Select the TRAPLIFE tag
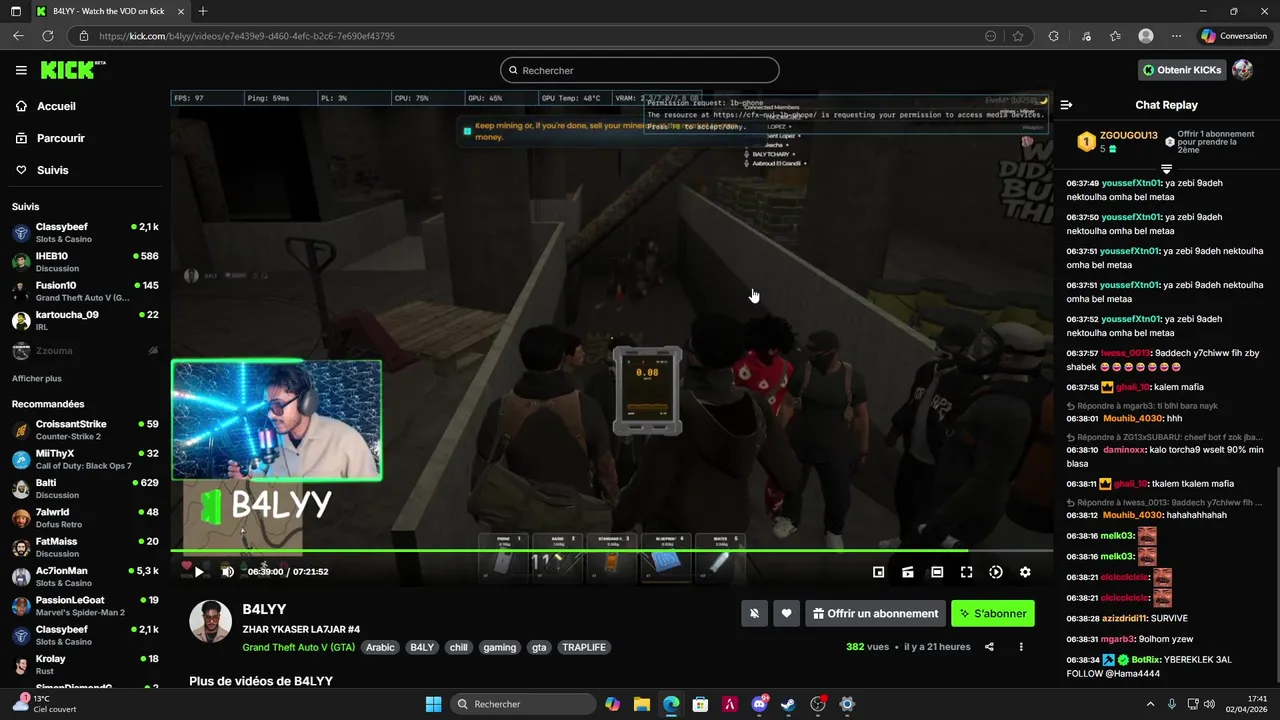1280x720 pixels. coord(584,647)
